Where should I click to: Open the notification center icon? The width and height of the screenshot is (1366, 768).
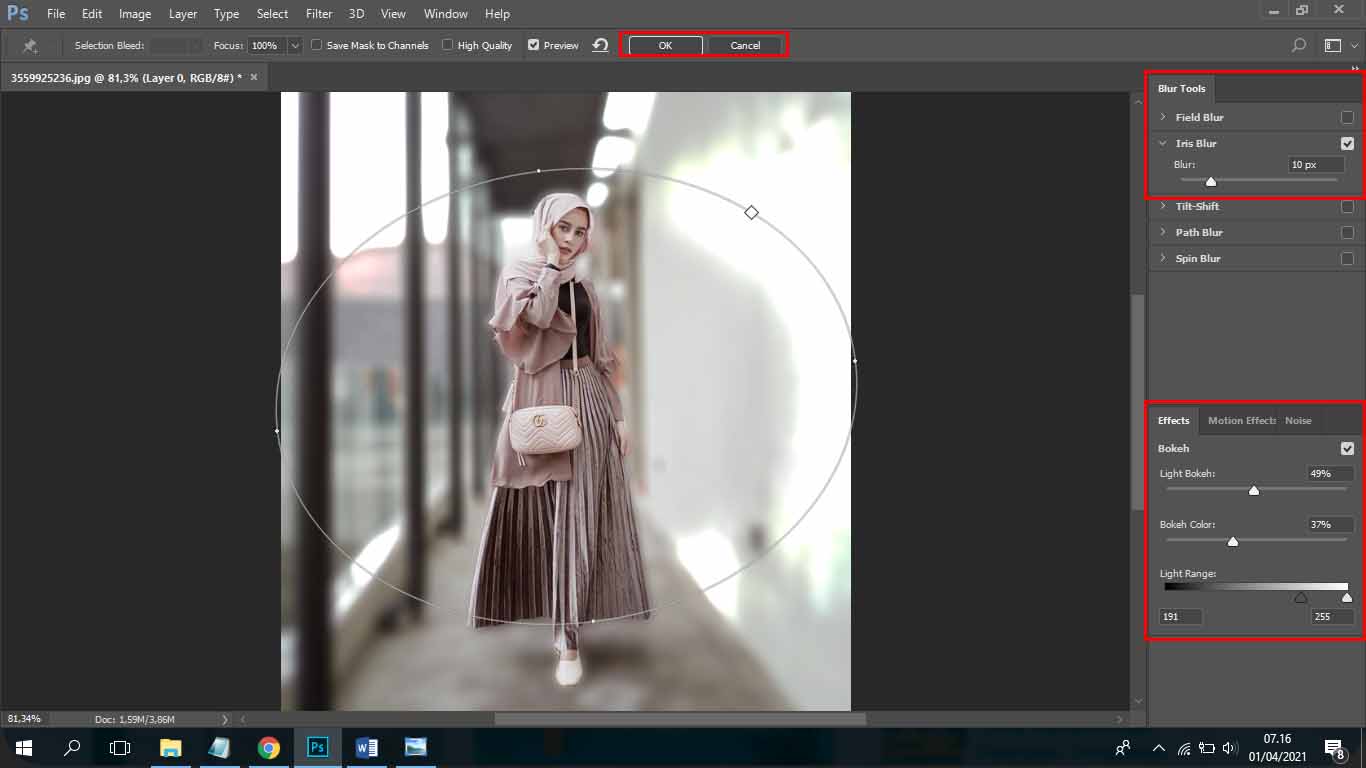click(x=1333, y=748)
